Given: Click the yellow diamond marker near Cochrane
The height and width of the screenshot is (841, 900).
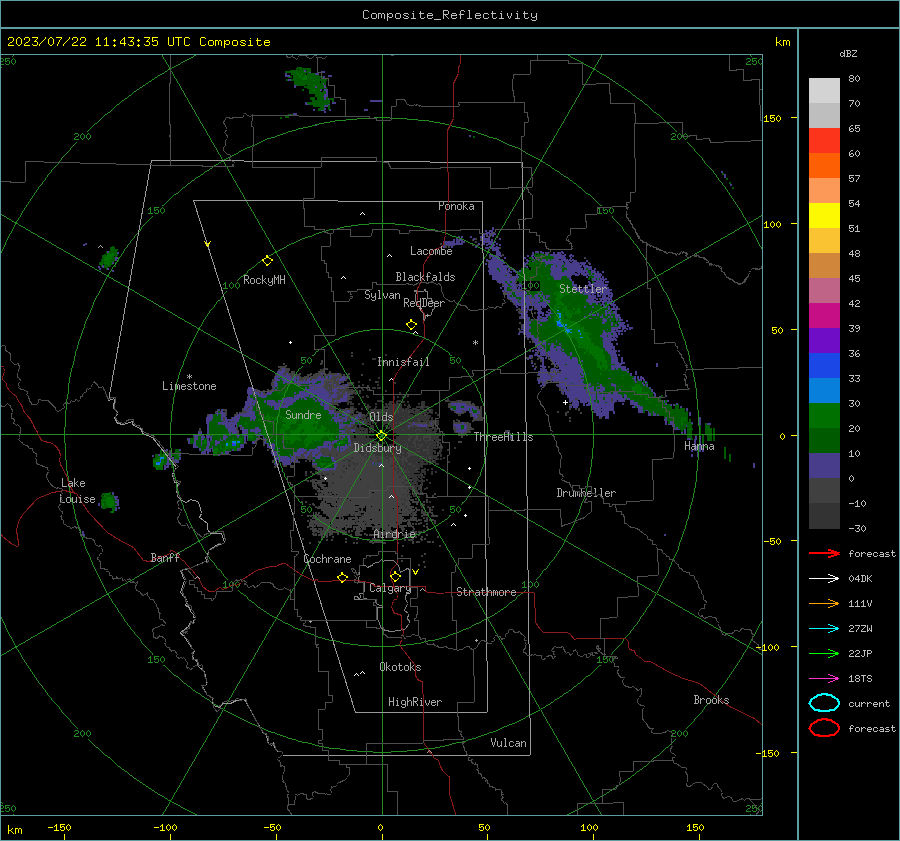Looking at the screenshot, I should pos(343,577).
